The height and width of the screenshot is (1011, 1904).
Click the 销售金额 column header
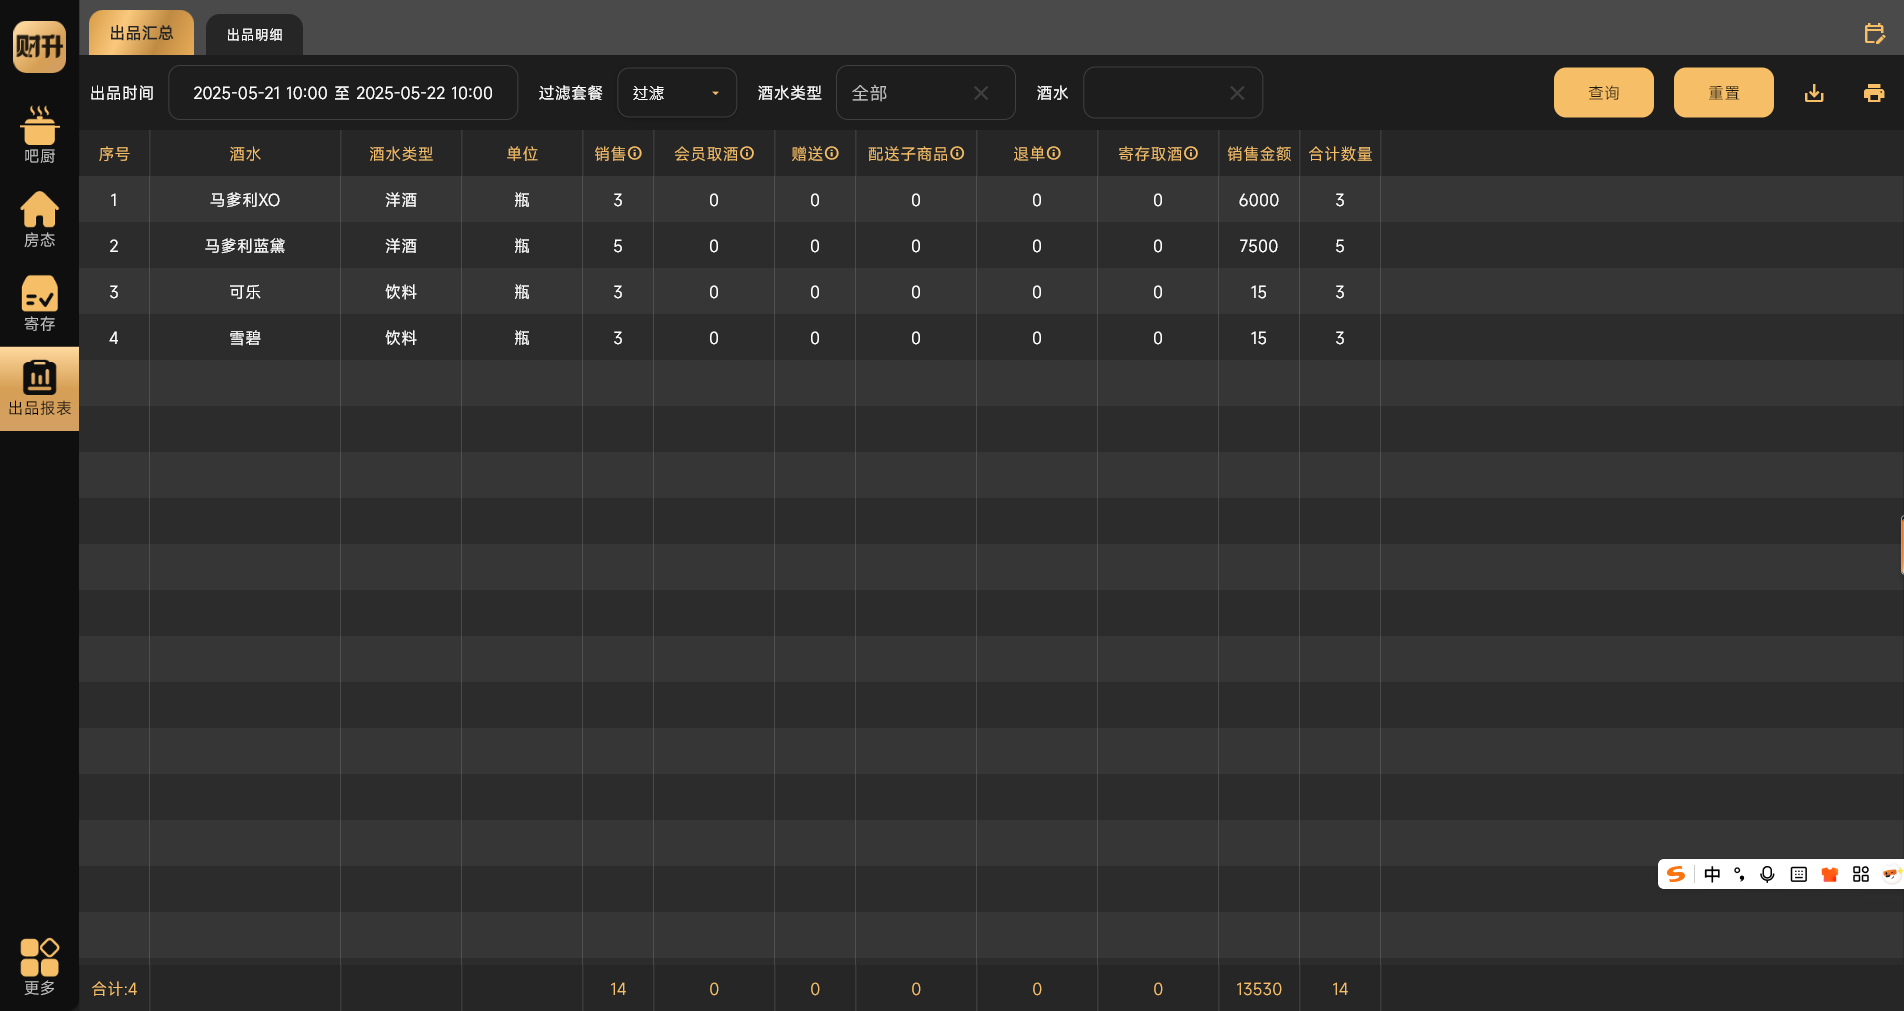click(1259, 154)
